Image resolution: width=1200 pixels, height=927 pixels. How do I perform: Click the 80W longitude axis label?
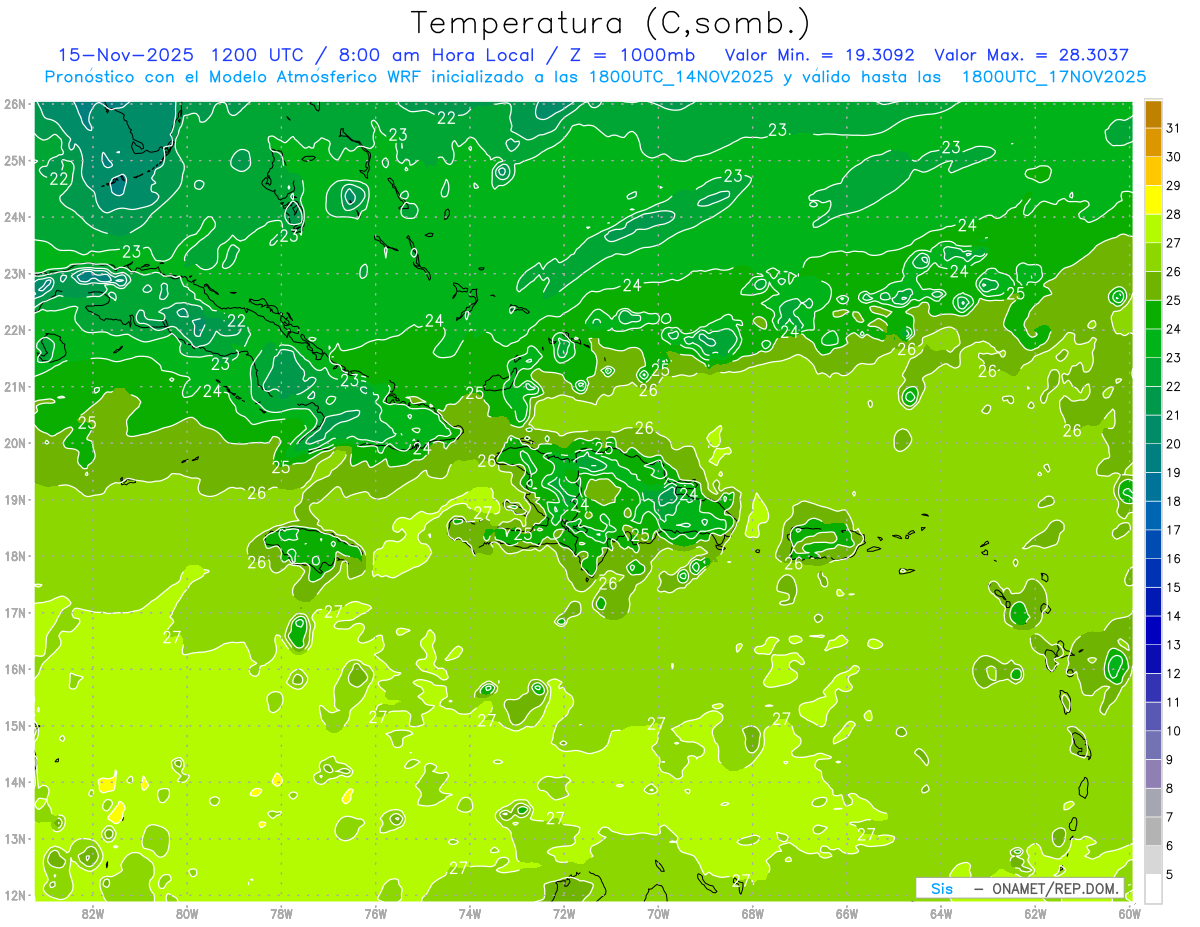(x=187, y=913)
